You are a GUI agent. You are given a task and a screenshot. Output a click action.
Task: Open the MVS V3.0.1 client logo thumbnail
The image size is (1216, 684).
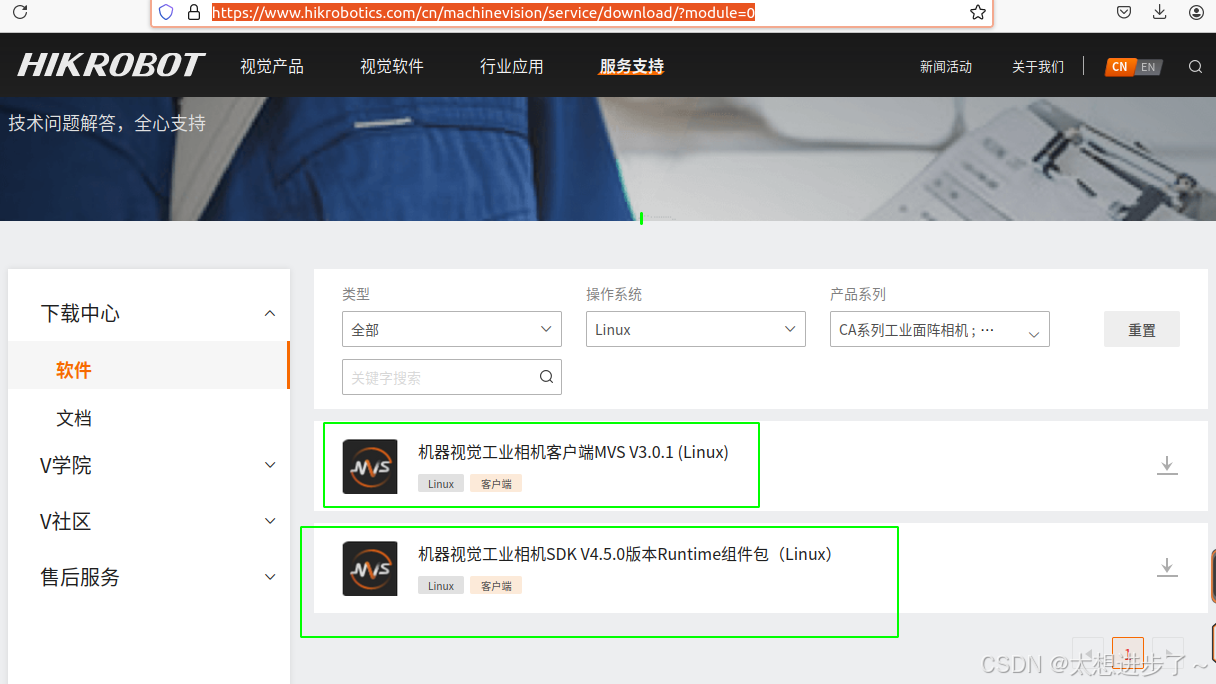[370, 466]
